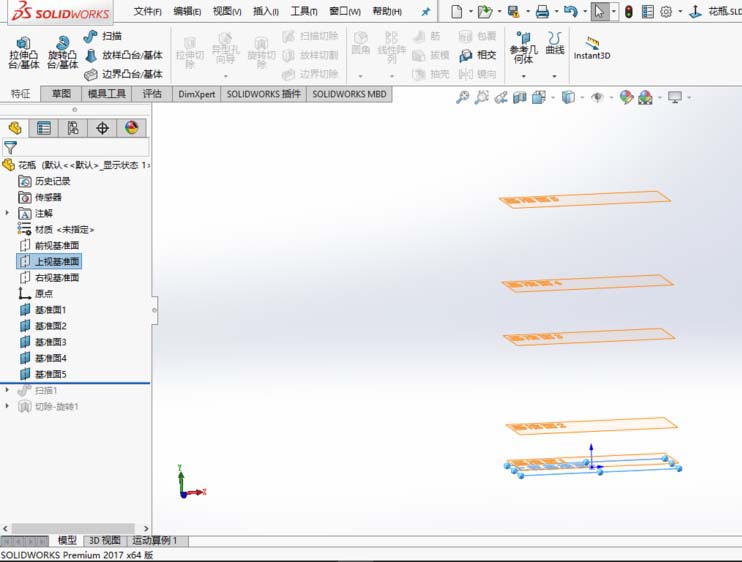Image resolution: width=742 pixels, height=562 pixels.
Task: Click Previous View icon in view toolbar
Action: (x=501, y=97)
